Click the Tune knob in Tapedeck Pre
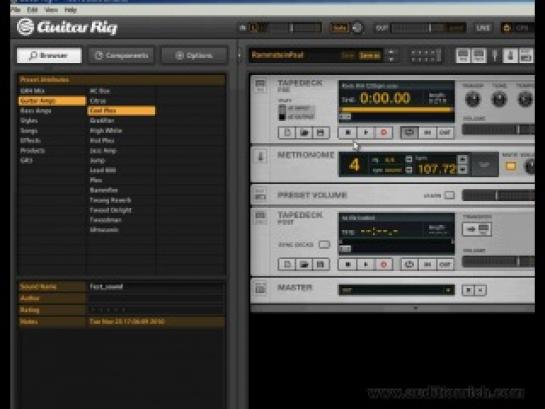Viewport: 545px width, 409px height. click(x=499, y=99)
